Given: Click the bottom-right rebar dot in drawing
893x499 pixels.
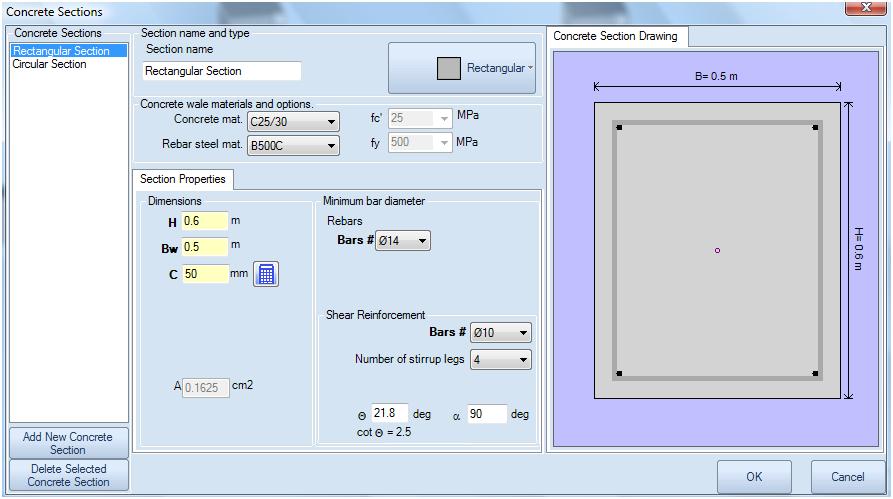Looking at the screenshot, I should coord(816,374).
